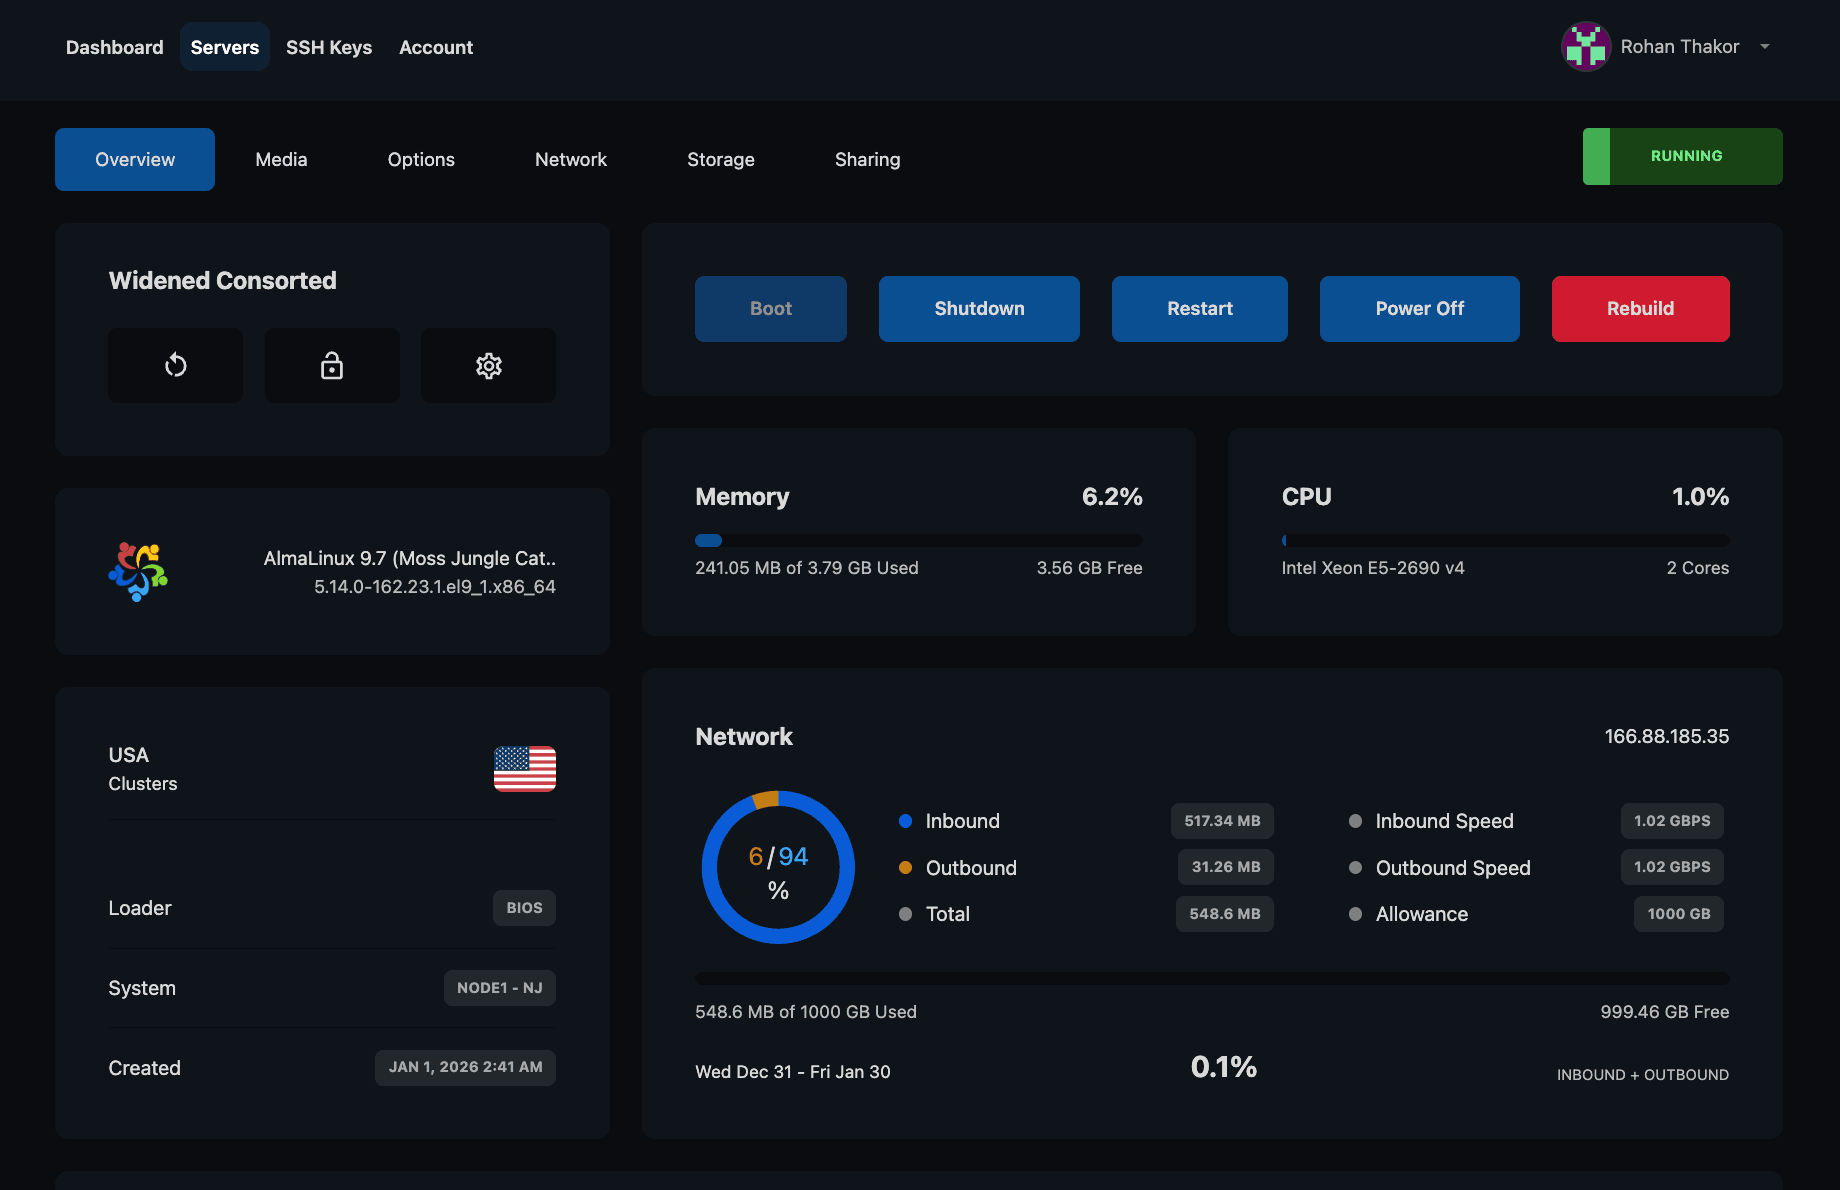The height and width of the screenshot is (1190, 1840).
Task: Toggle the blue Inbound legend dot
Action: (x=905, y=821)
